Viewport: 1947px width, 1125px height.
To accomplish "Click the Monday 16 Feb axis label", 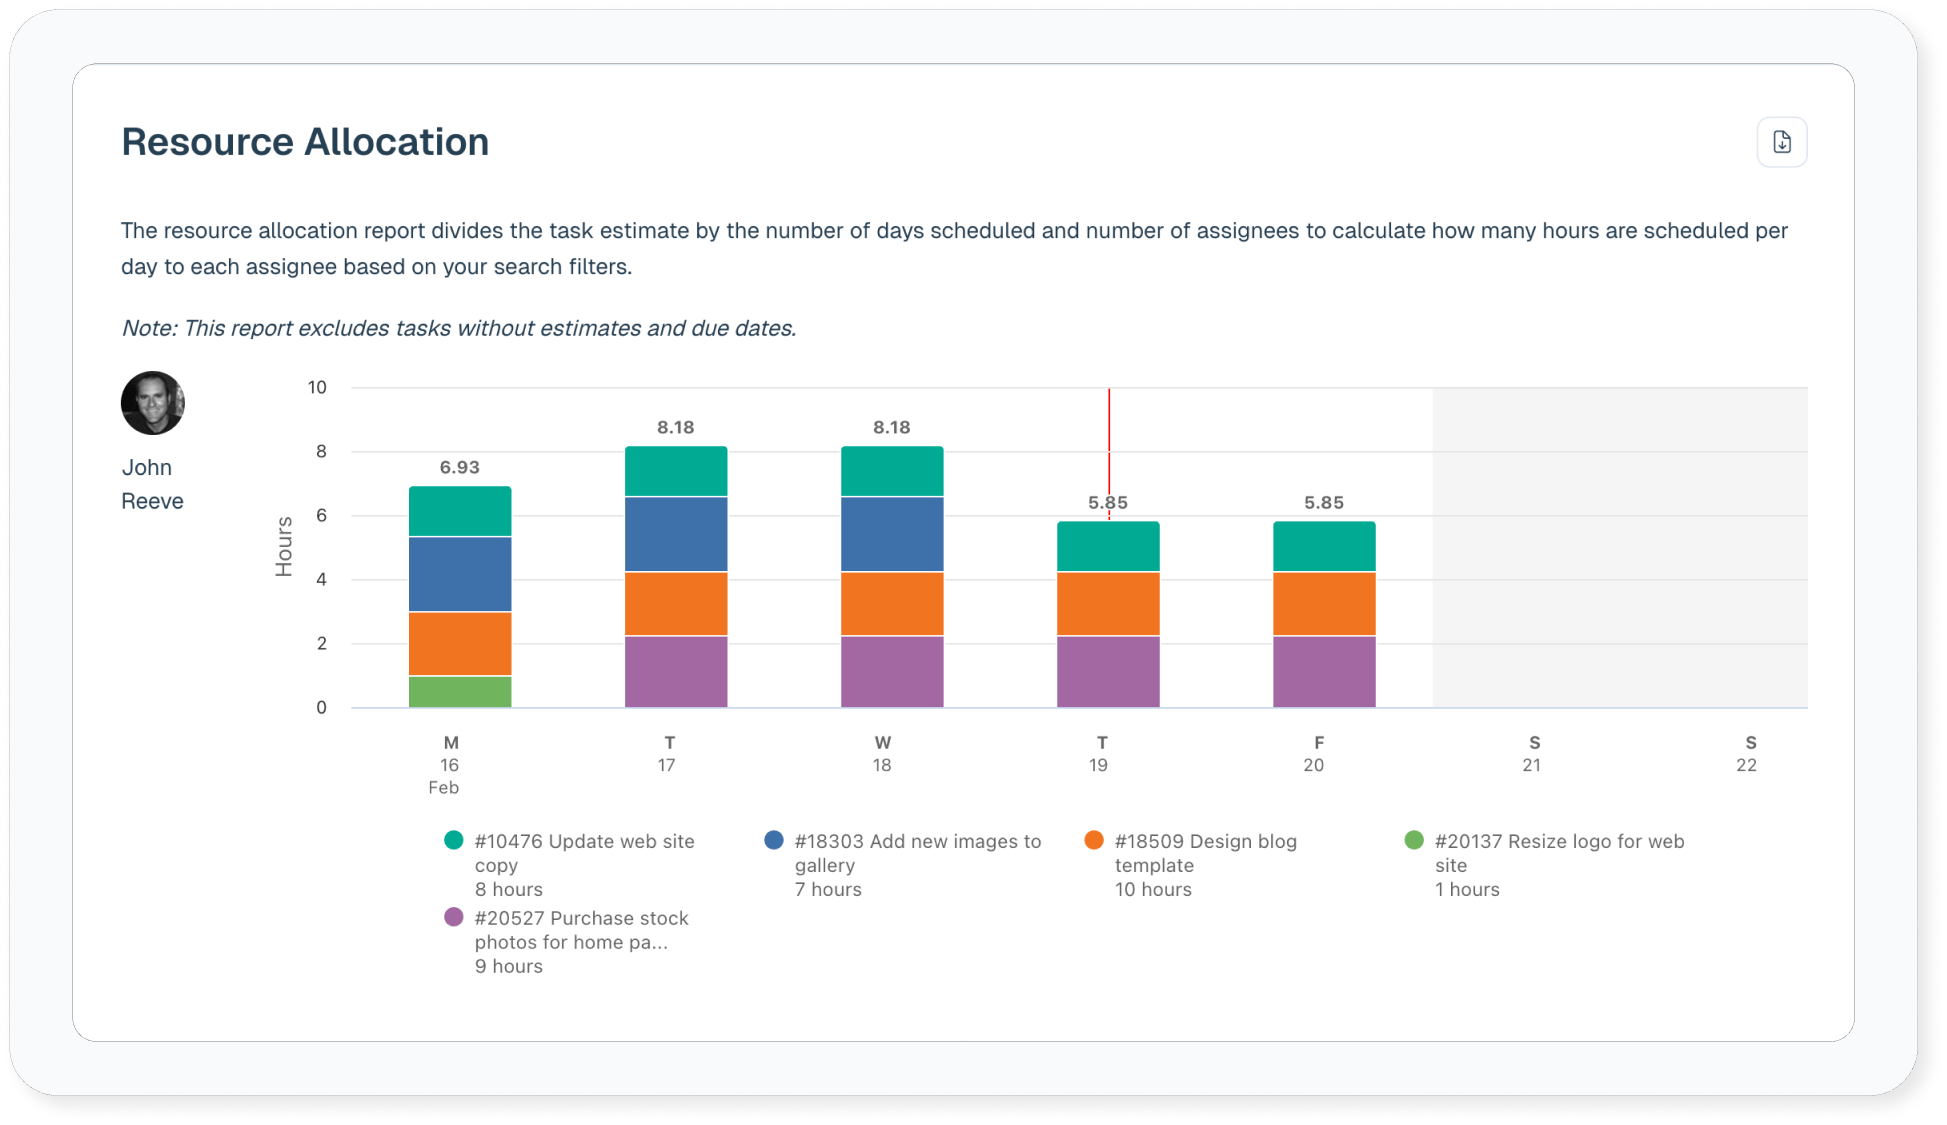I will [449, 765].
